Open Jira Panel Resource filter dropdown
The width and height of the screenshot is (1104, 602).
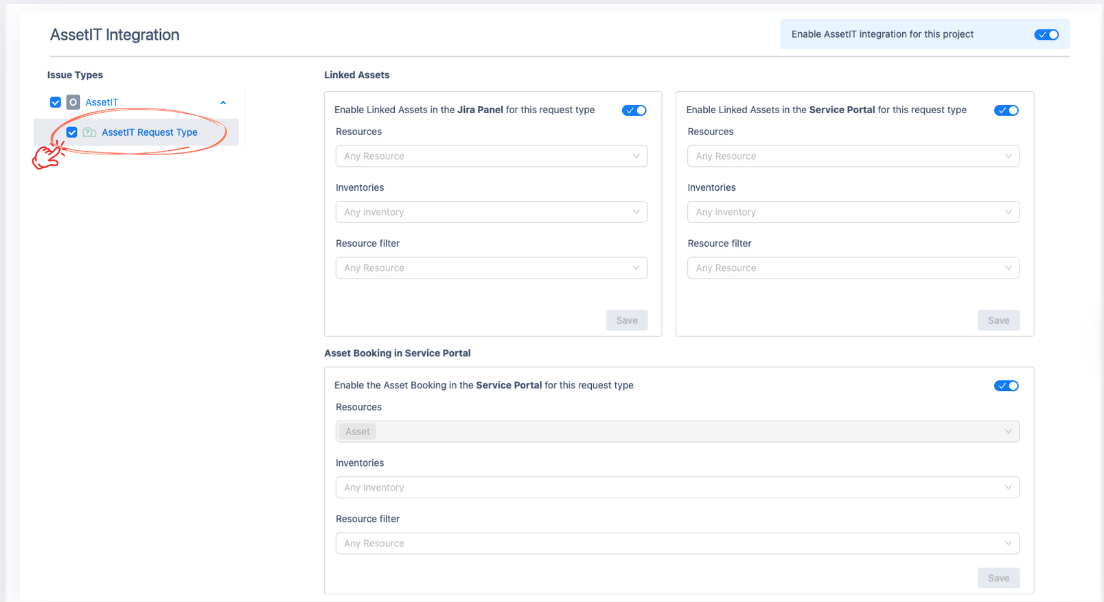point(491,268)
